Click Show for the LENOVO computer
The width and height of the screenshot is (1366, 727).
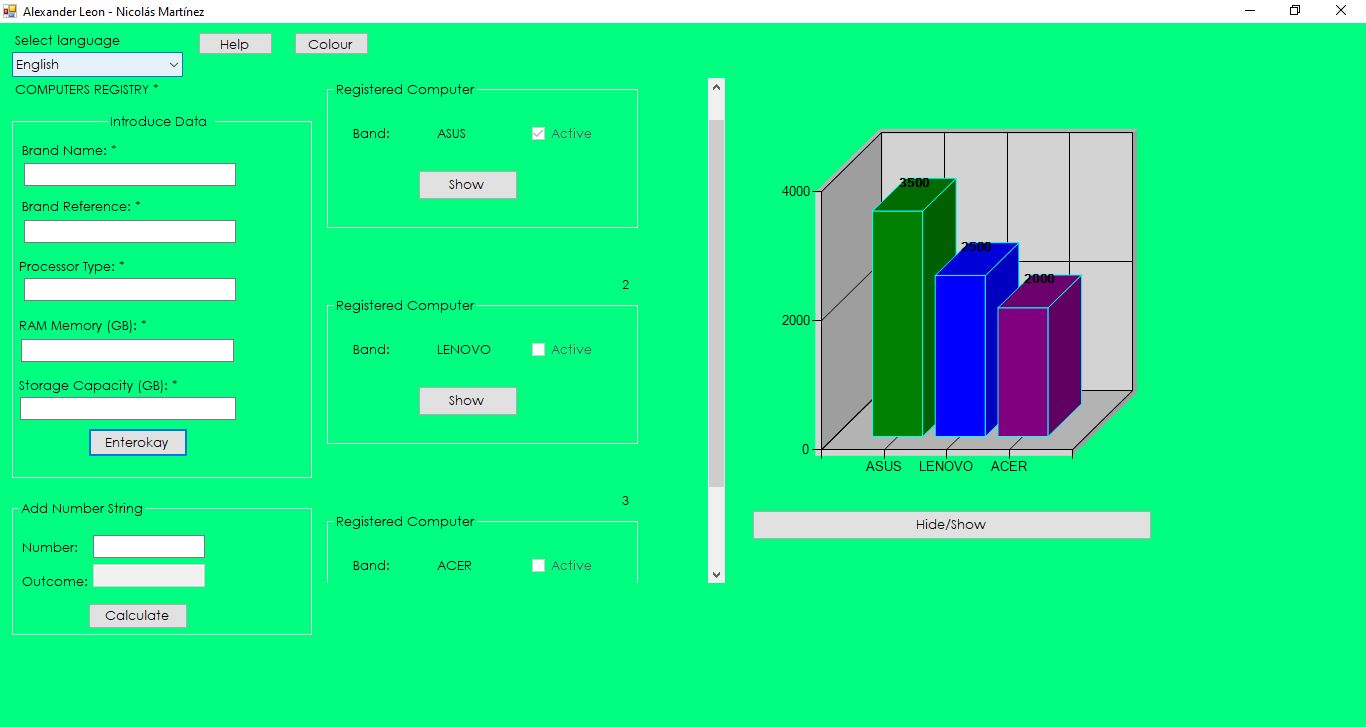[468, 401]
